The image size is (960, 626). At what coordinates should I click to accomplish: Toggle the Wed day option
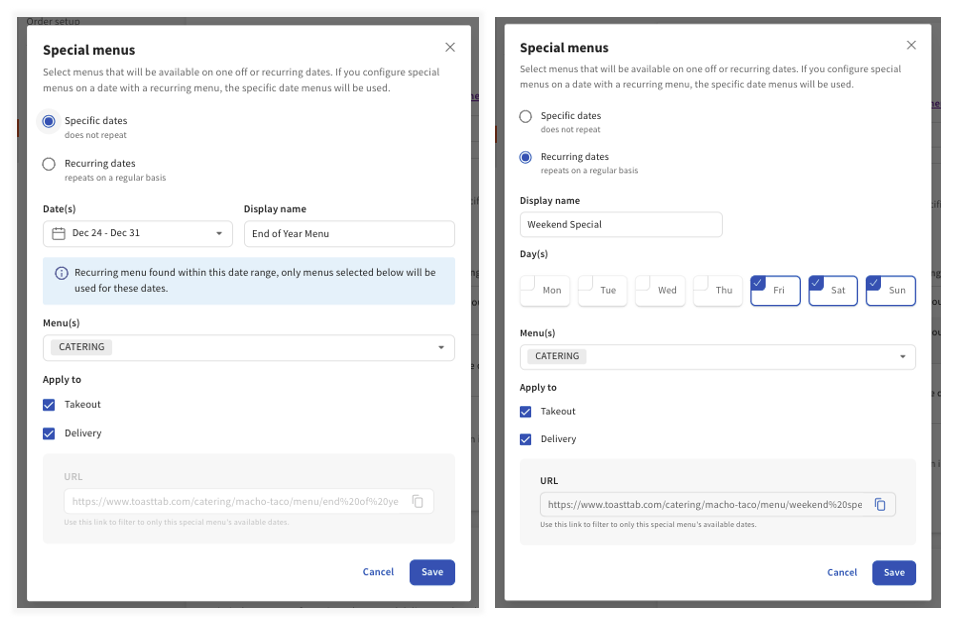(661, 290)
